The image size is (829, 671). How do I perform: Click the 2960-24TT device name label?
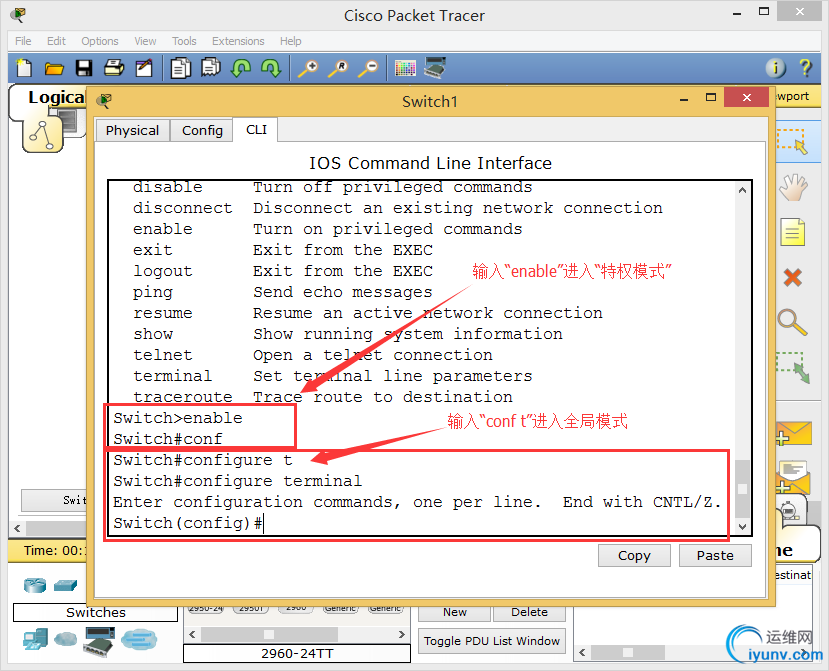(297, 654)
